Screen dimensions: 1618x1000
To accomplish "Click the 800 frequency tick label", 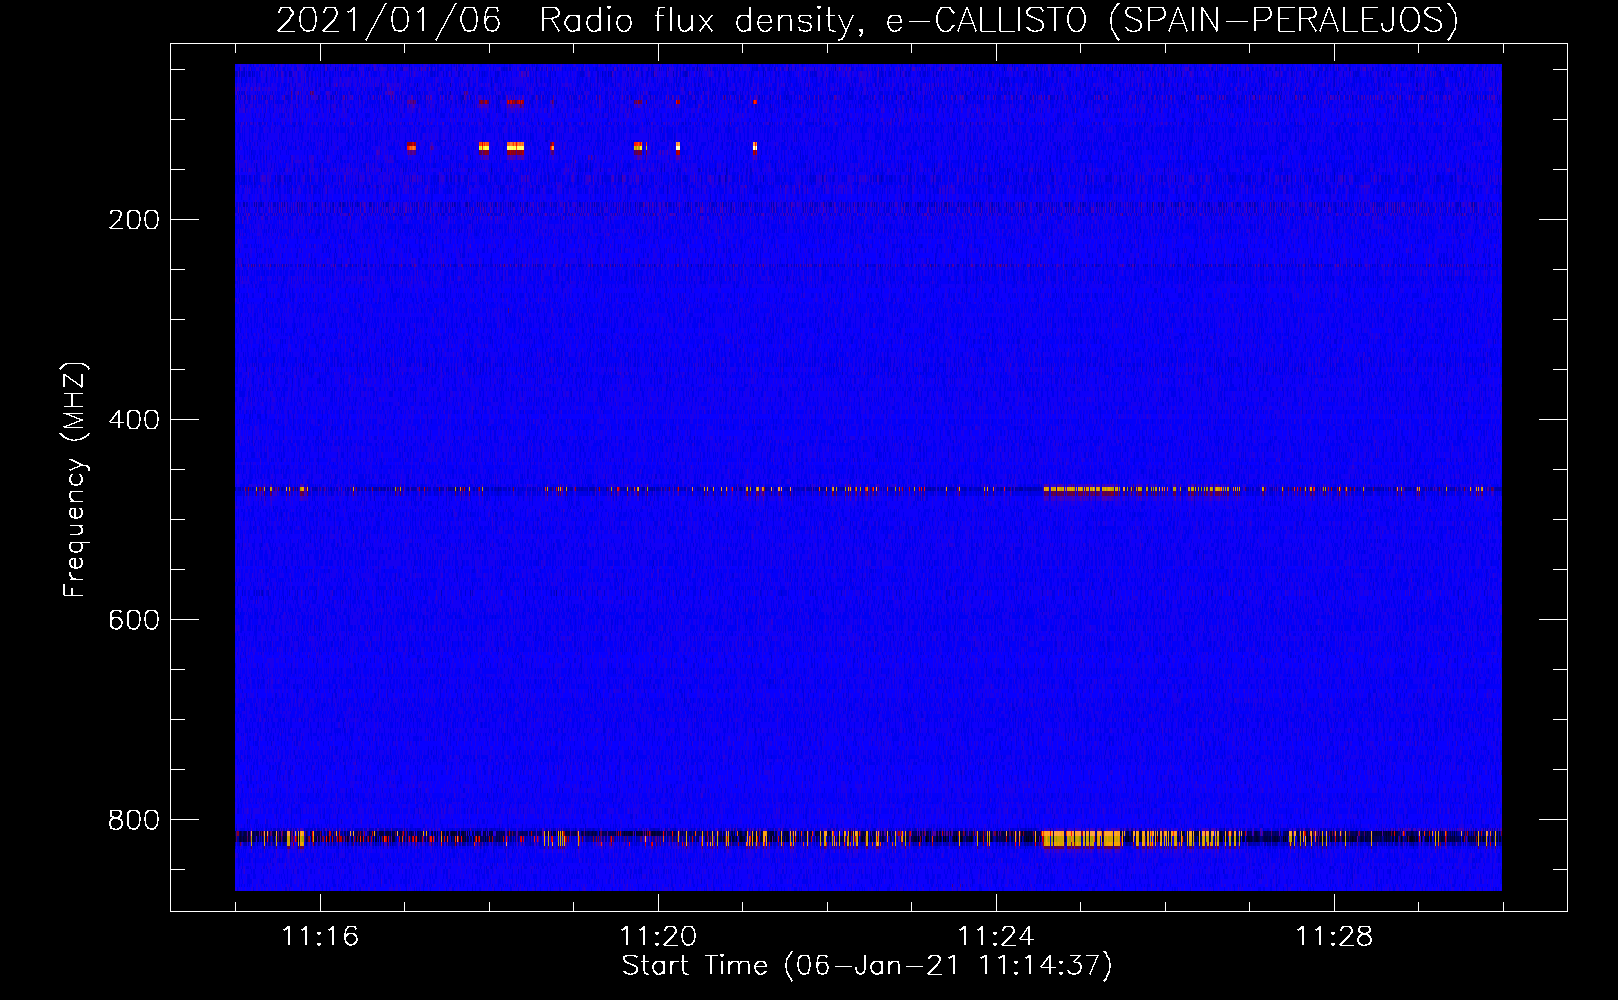I will [x=134, y=820].
